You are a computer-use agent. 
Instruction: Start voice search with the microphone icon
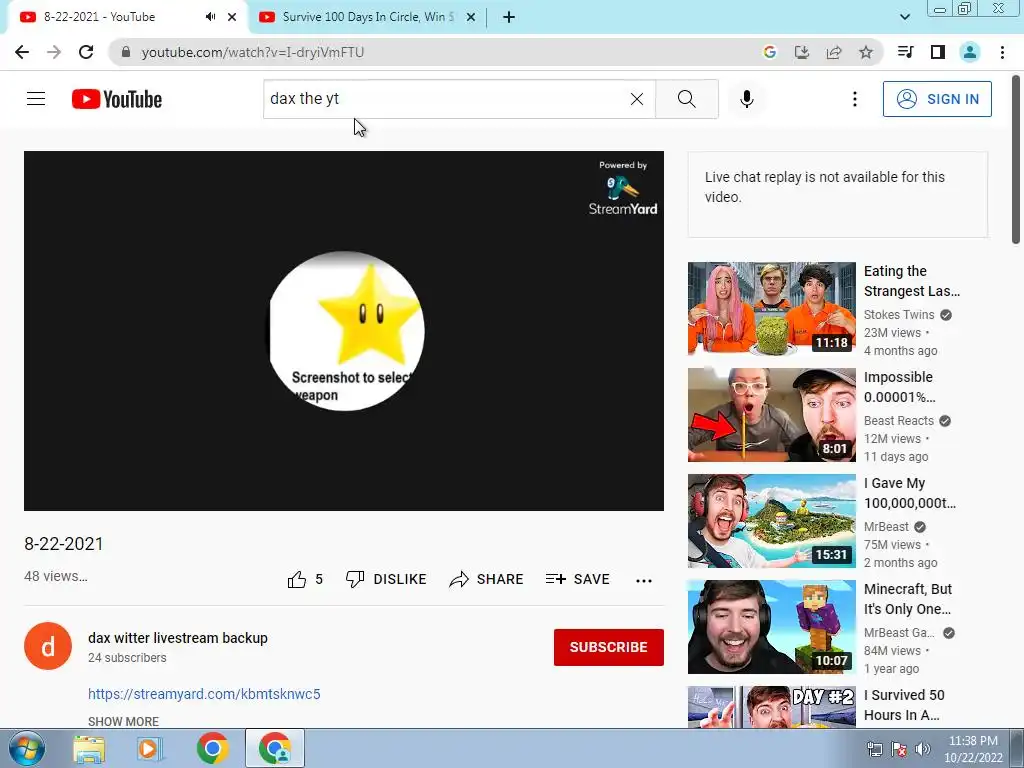point(747,99)
